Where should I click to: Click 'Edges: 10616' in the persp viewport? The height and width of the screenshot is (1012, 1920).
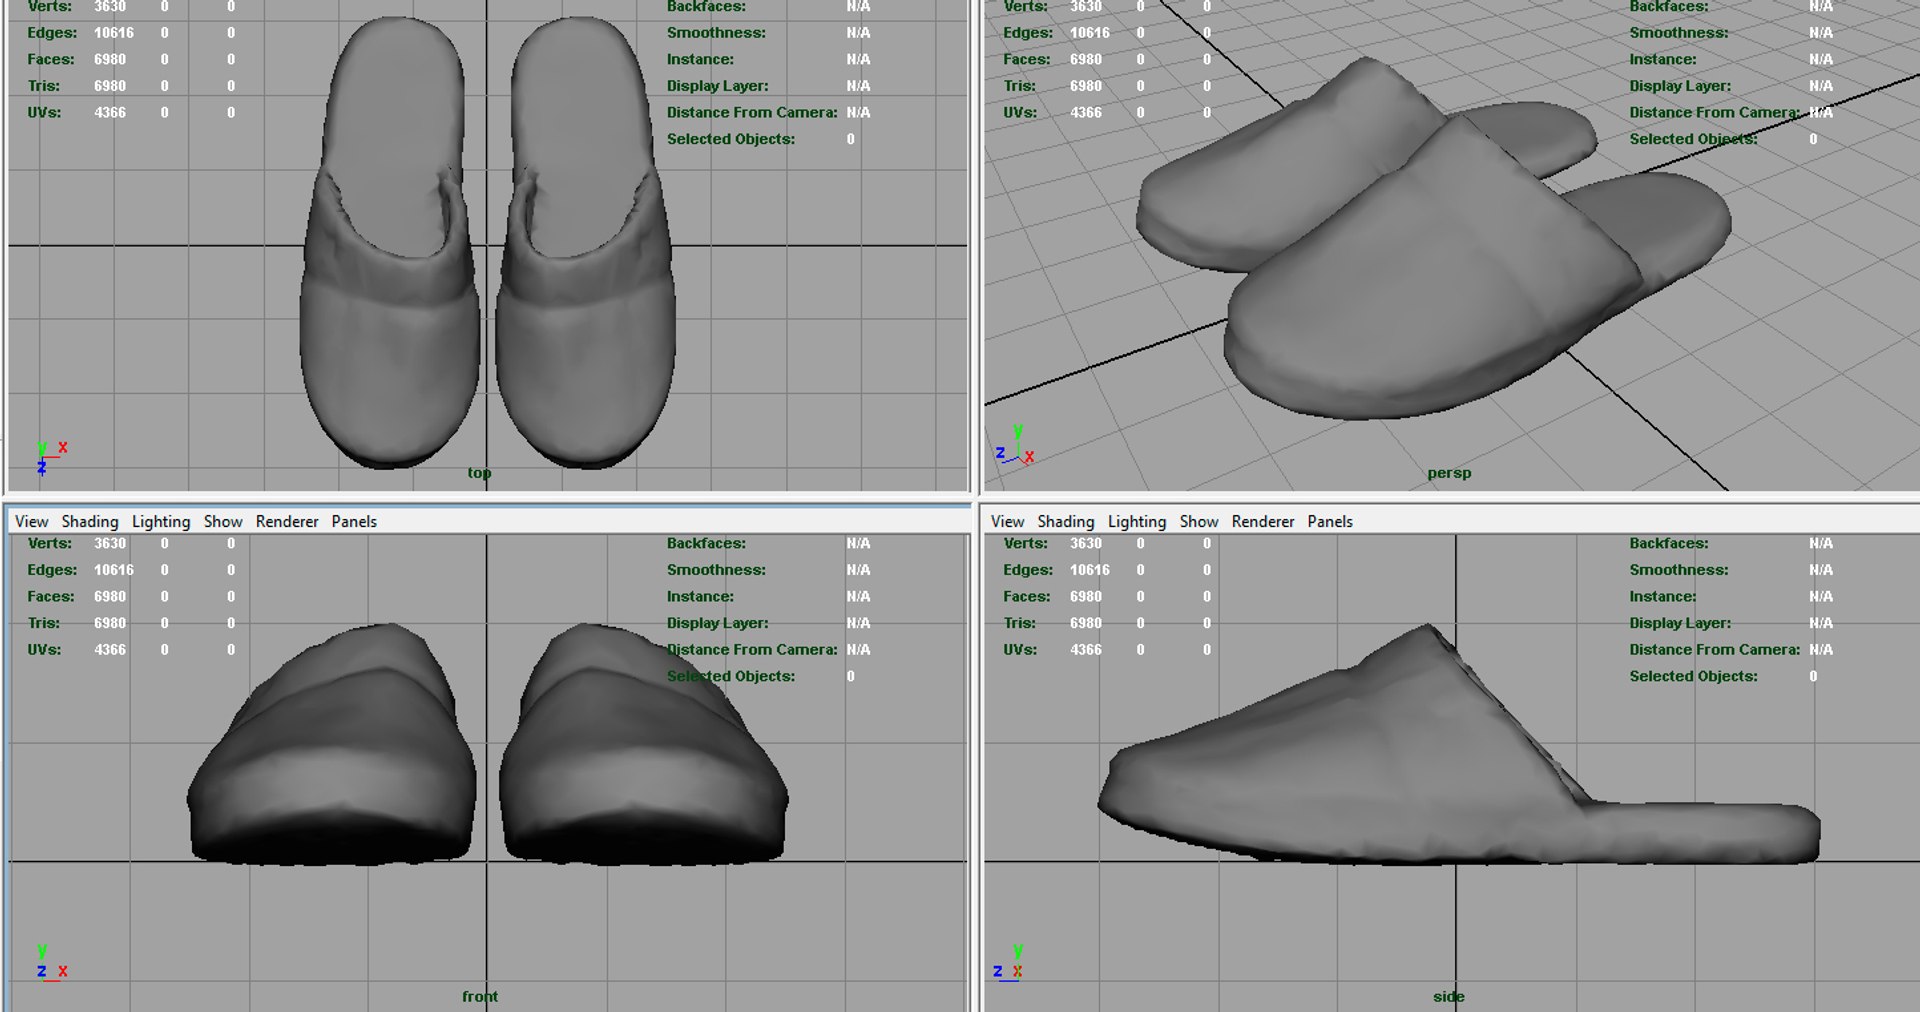(x=1056, y=33)
